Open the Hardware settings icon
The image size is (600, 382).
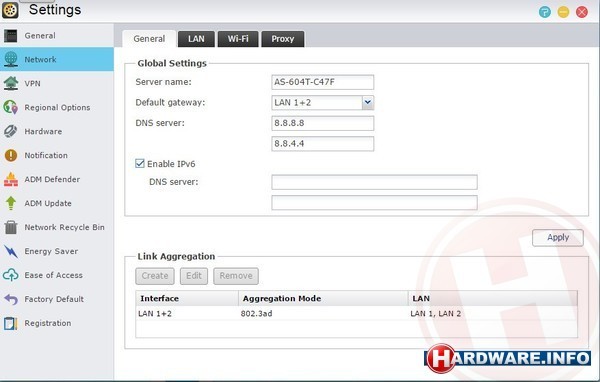(x=11, y=131)
